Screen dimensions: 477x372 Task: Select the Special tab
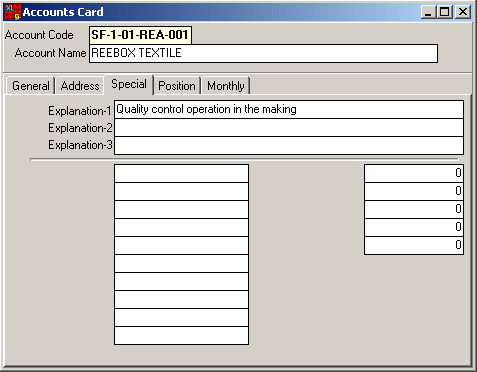pyautogui.click(x=129, y=84)
